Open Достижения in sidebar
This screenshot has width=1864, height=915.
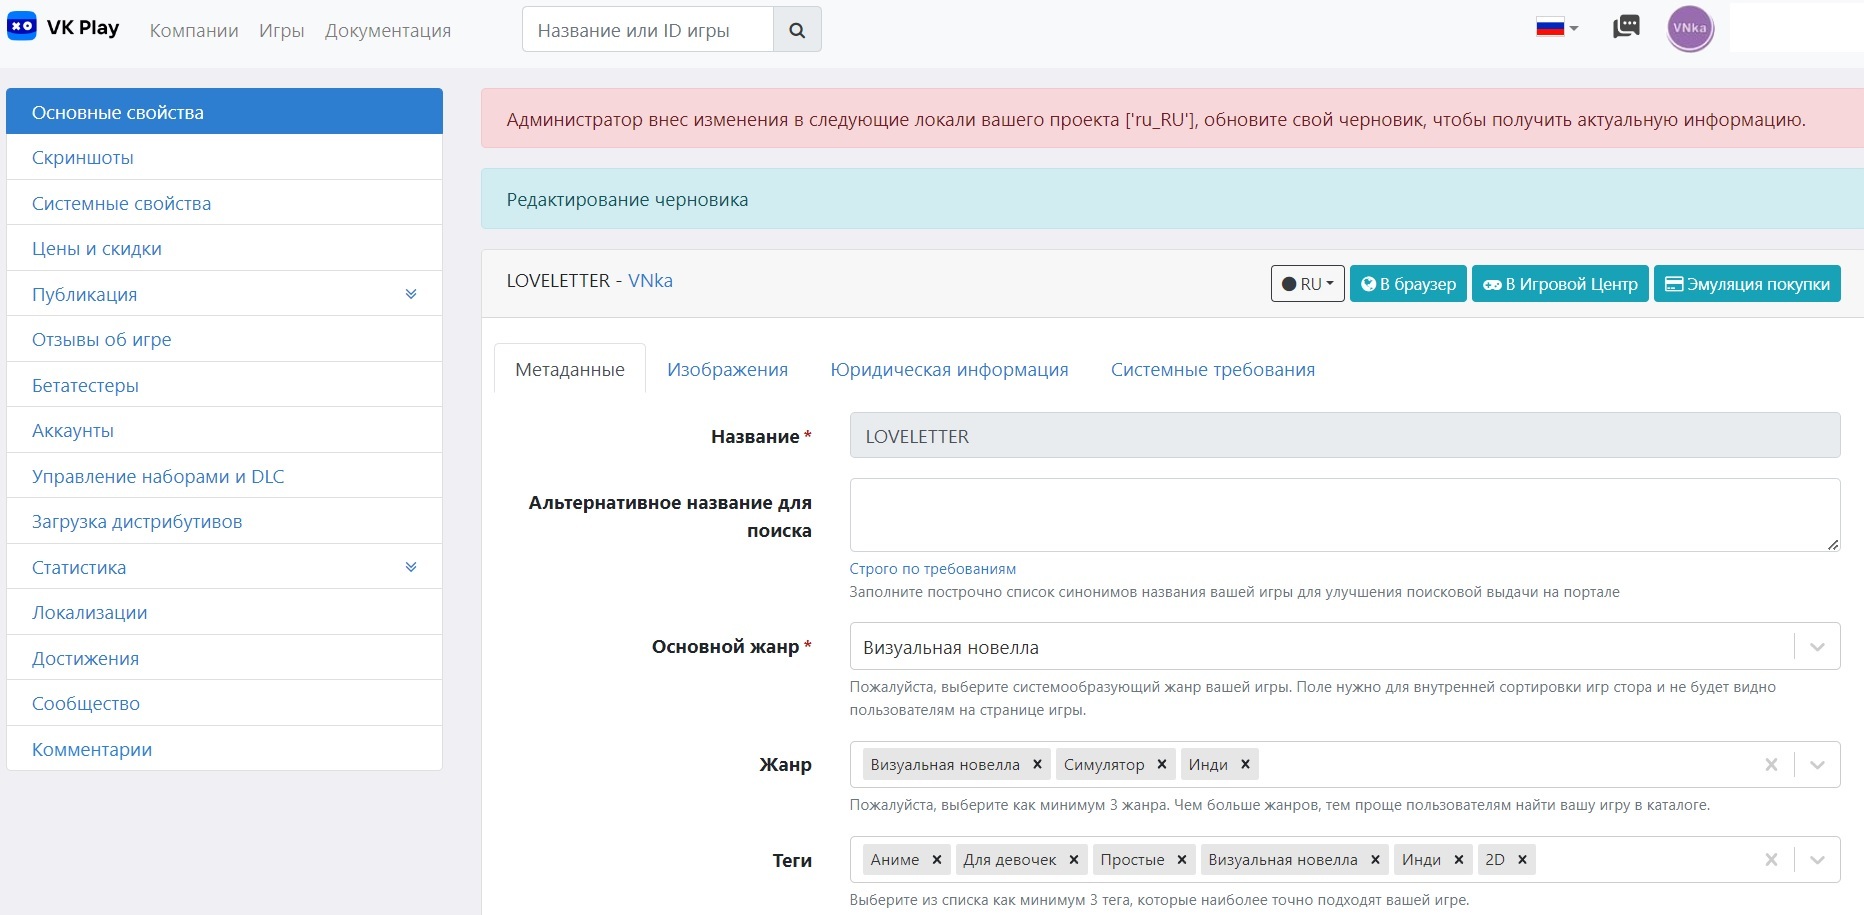coord(224,658)
